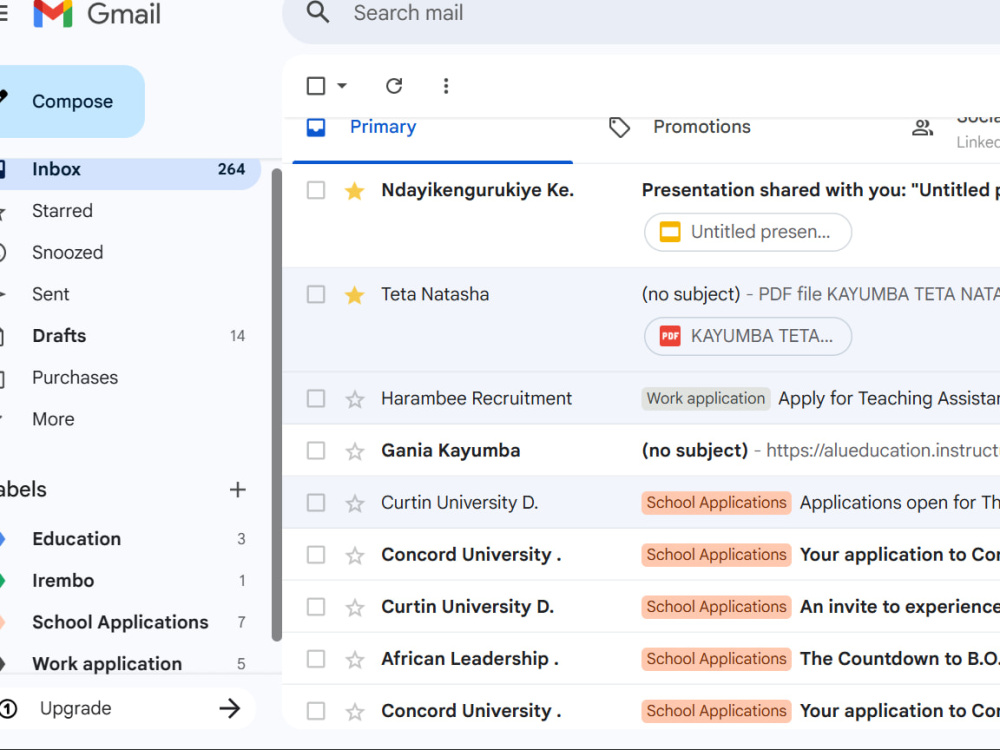Open the Slides icon Untitled presentation chip

670,232
